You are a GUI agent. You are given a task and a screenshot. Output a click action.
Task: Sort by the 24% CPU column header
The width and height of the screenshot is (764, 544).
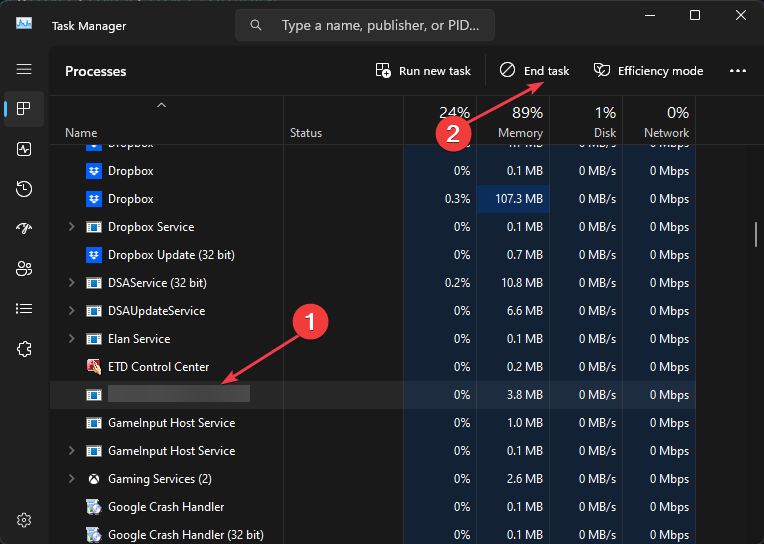[x=440, y=121]
